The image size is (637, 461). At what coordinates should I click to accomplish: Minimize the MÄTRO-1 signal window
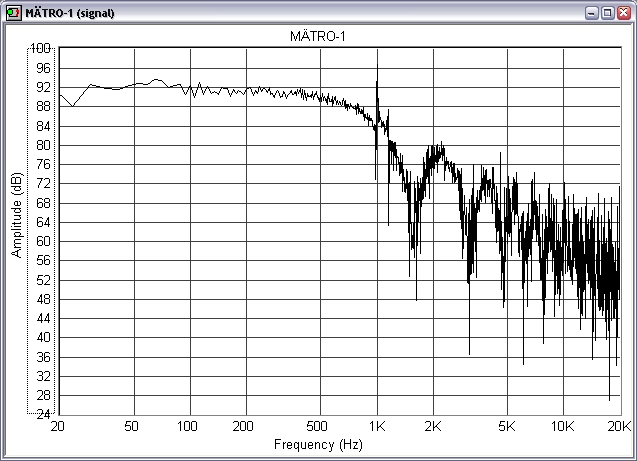[x=592, y=13]
